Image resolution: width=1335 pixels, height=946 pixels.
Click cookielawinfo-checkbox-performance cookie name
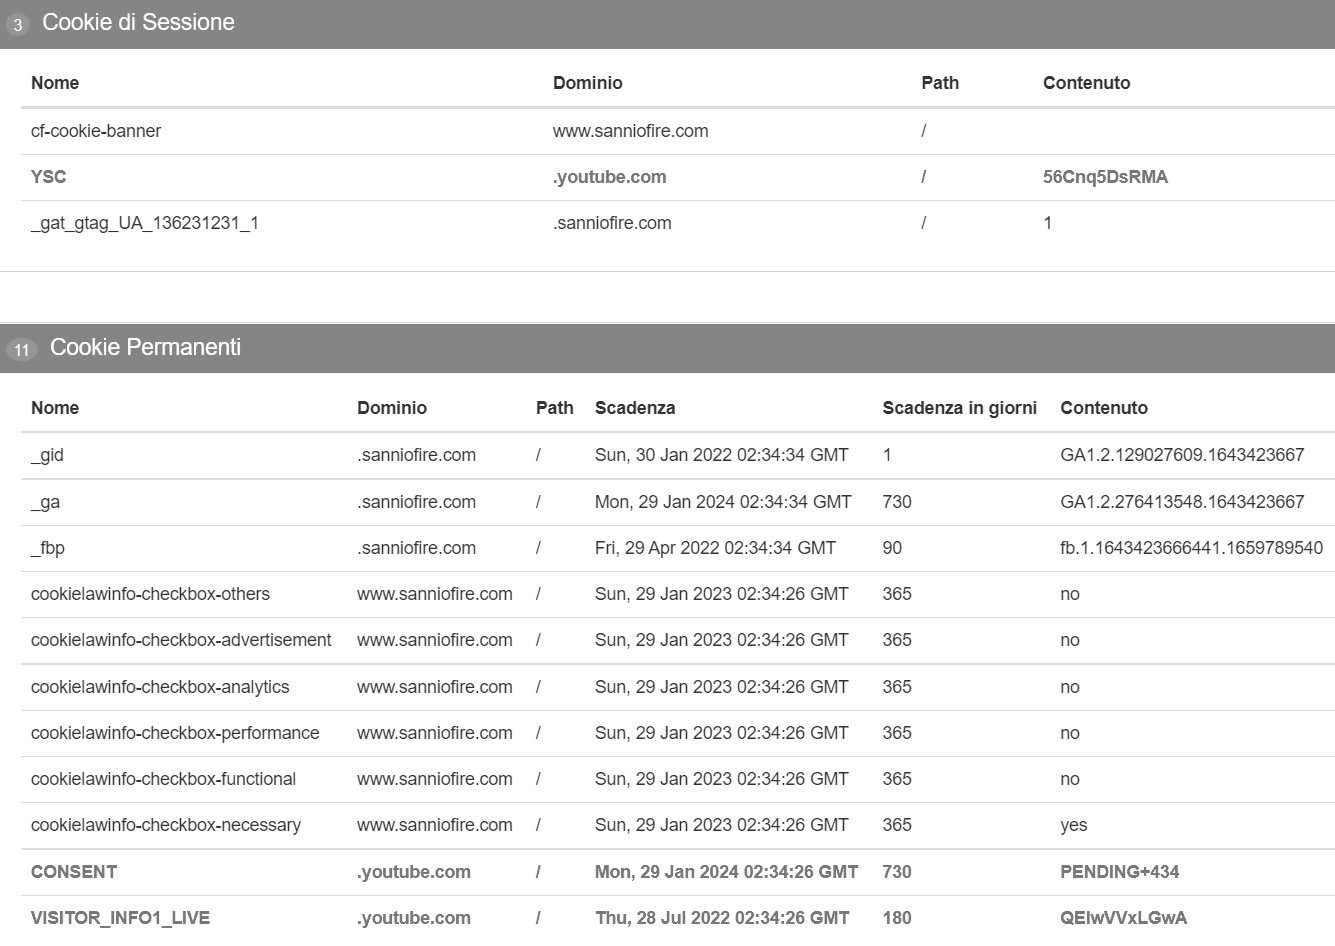pos(175,733)
